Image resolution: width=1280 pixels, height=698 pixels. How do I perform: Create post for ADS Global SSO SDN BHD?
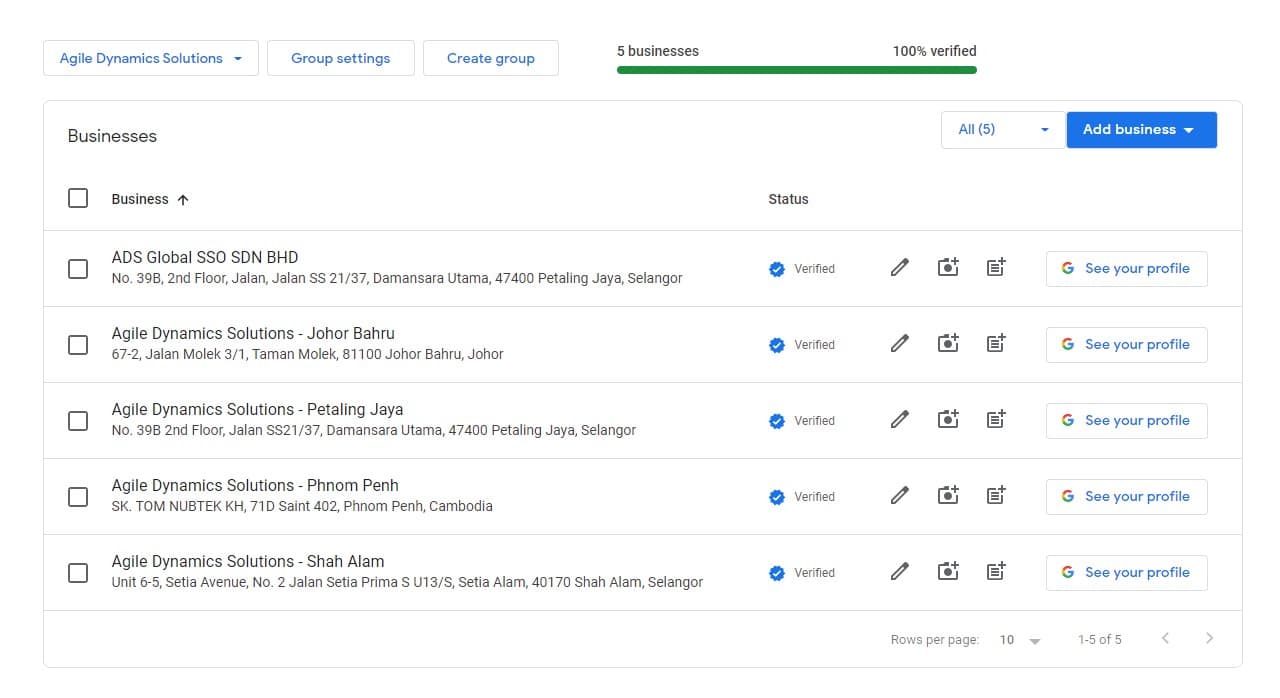[x=996, y=268]
